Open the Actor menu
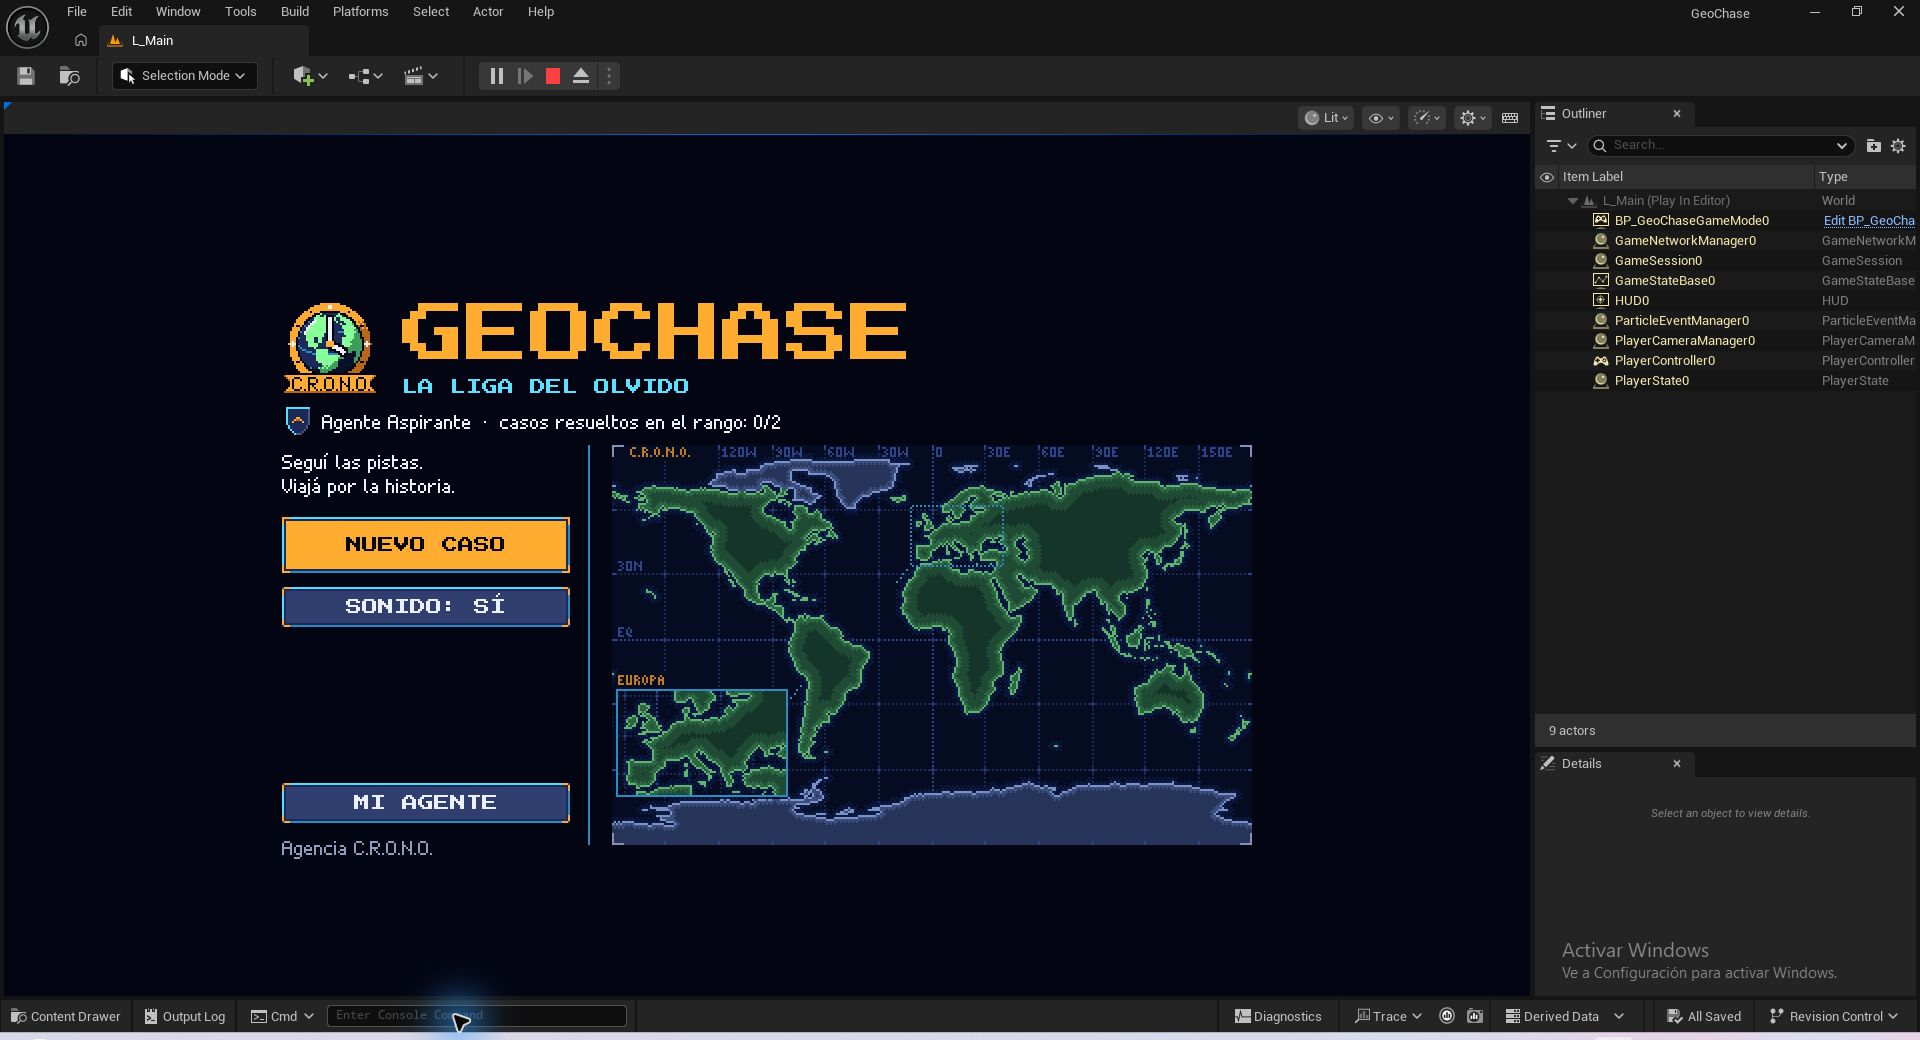 (x=488, y=12)
